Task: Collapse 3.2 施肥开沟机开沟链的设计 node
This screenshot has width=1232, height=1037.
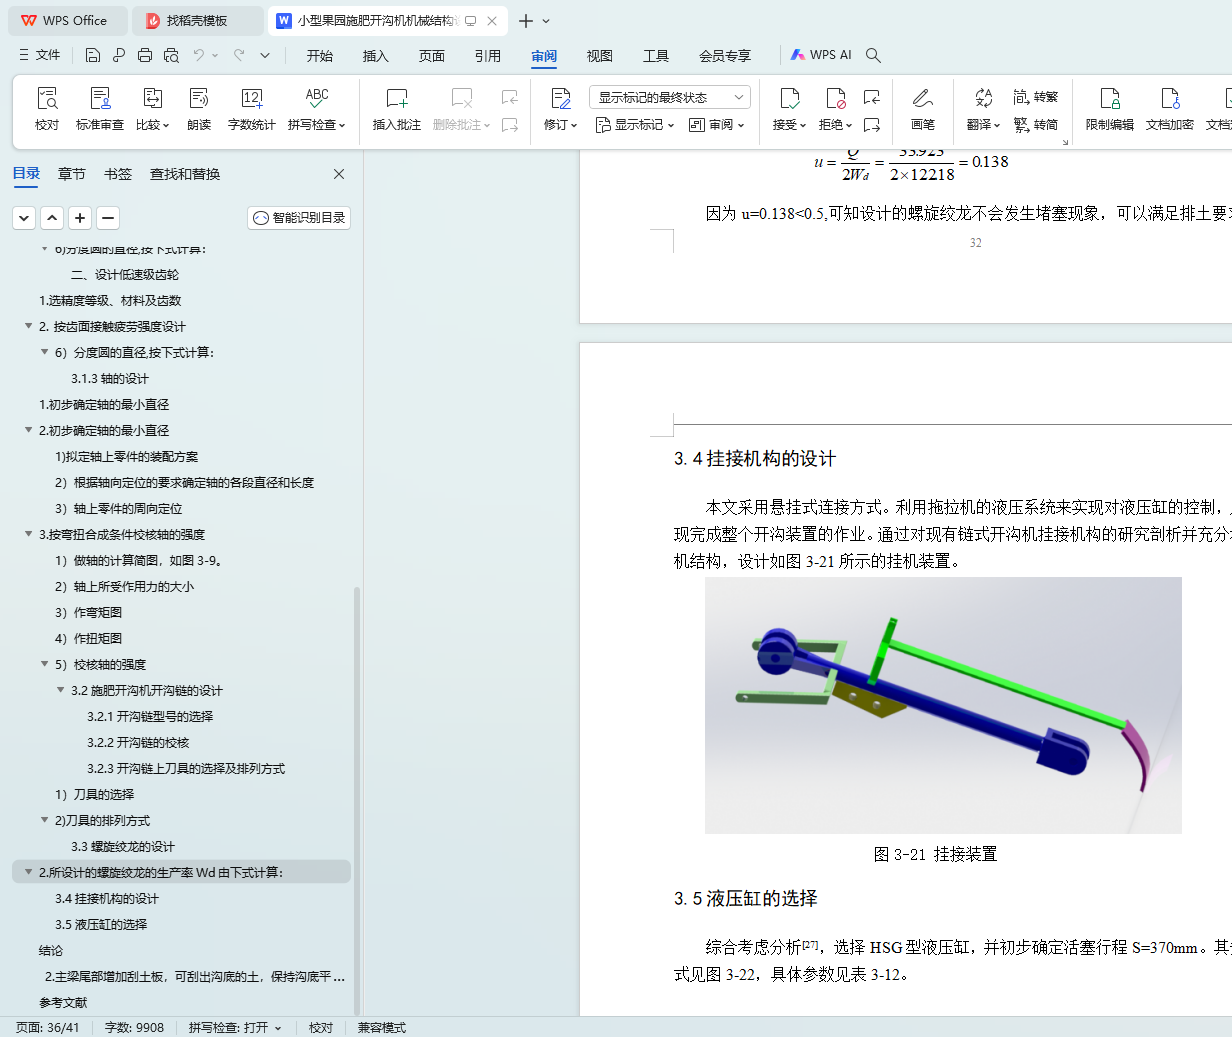Action: tap(61, 690)
